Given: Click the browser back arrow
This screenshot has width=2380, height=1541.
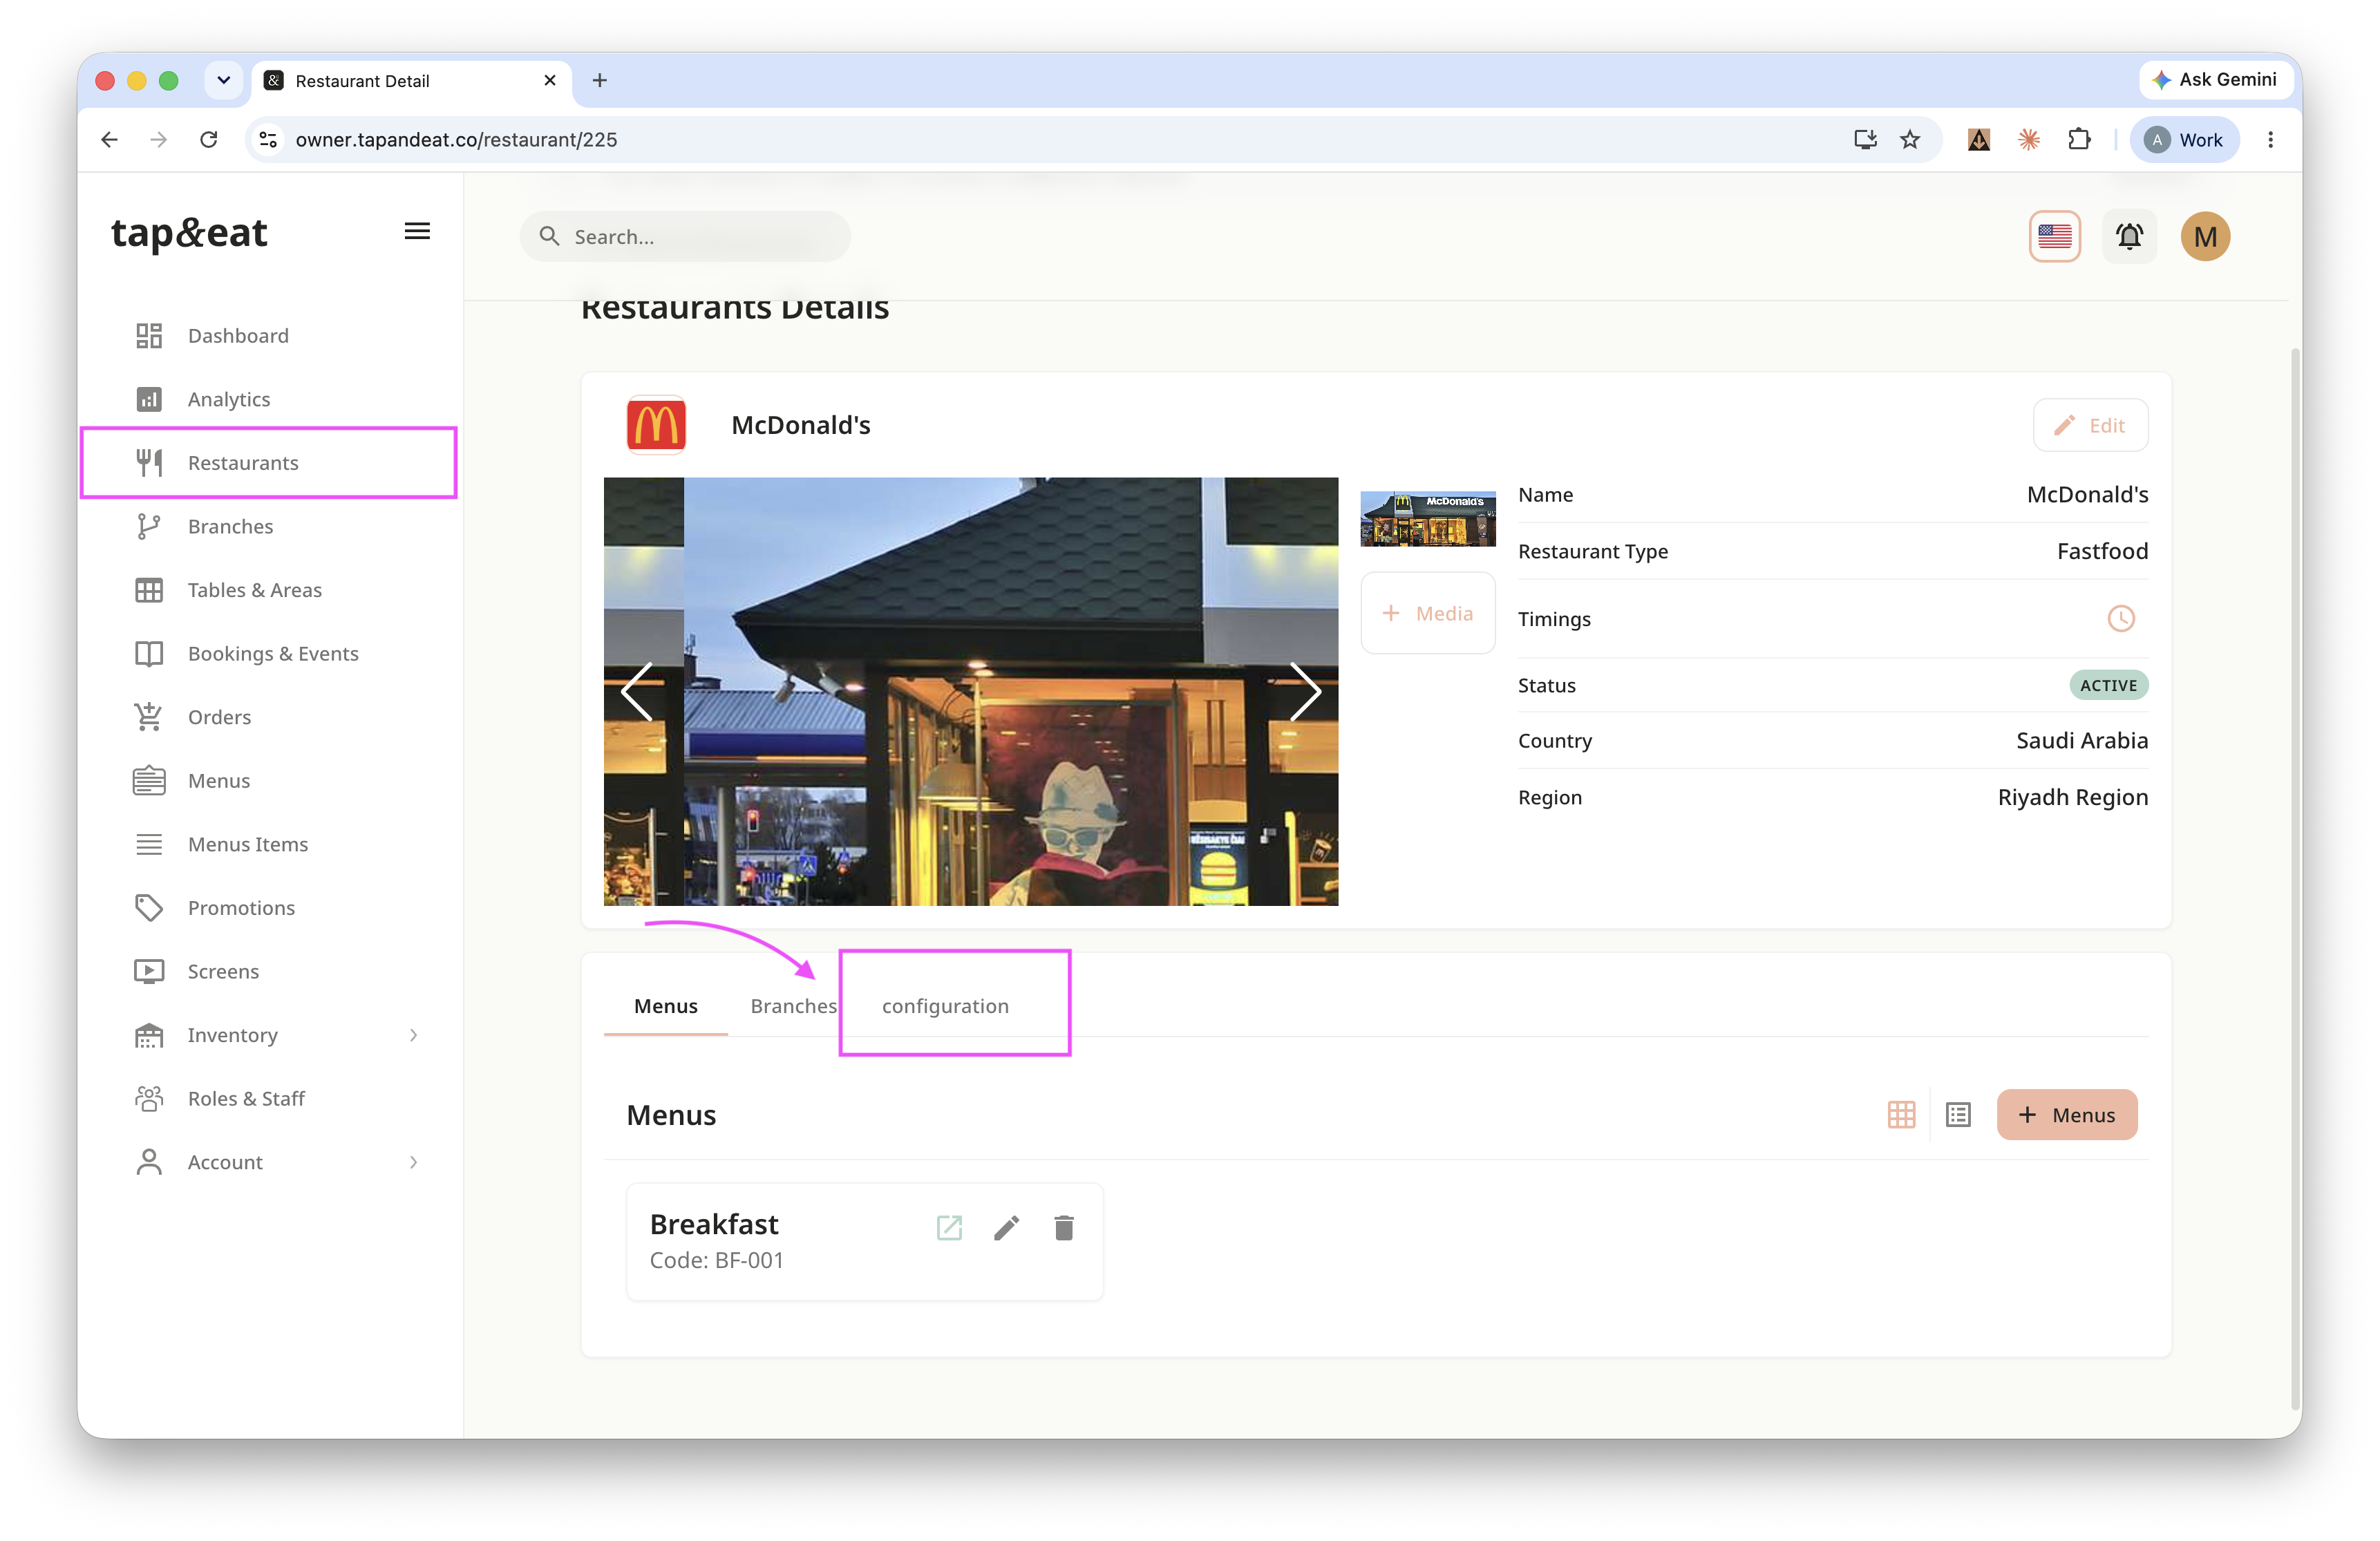Looking at the screenshot, I should click(x=110, y=140).
